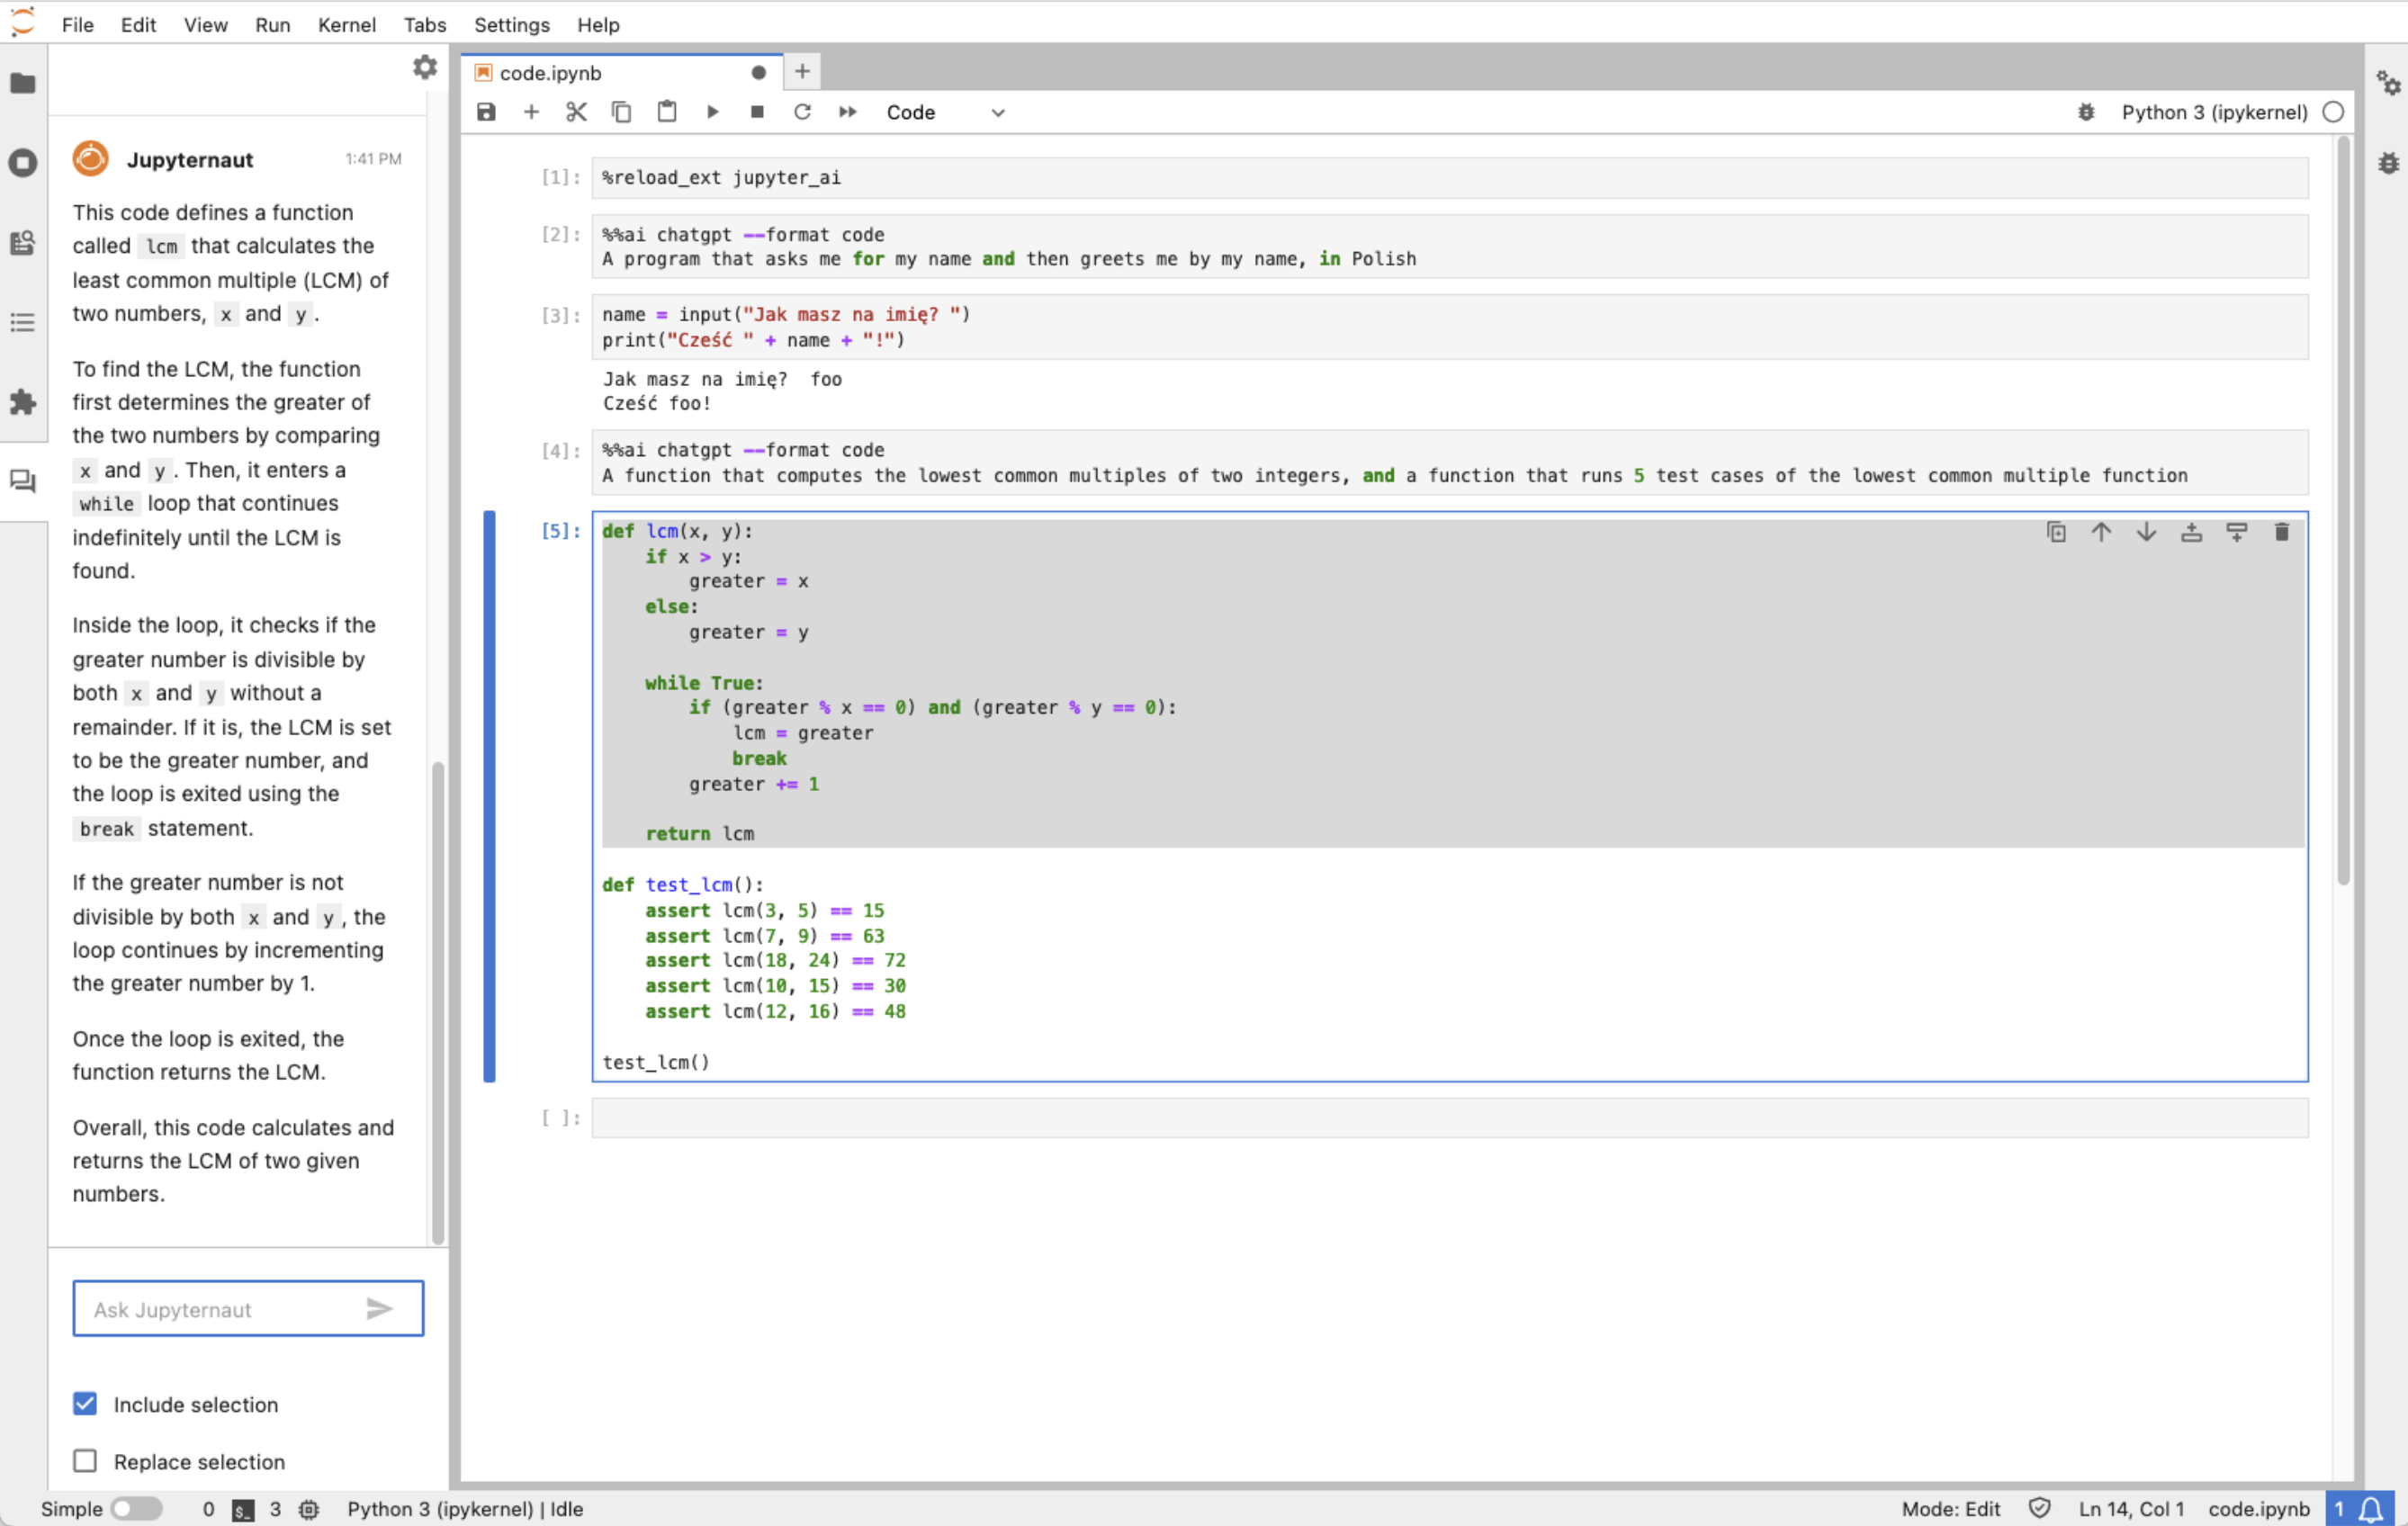
Task: Open Jupyternaut chat settings gear
Action: (425, 67)
